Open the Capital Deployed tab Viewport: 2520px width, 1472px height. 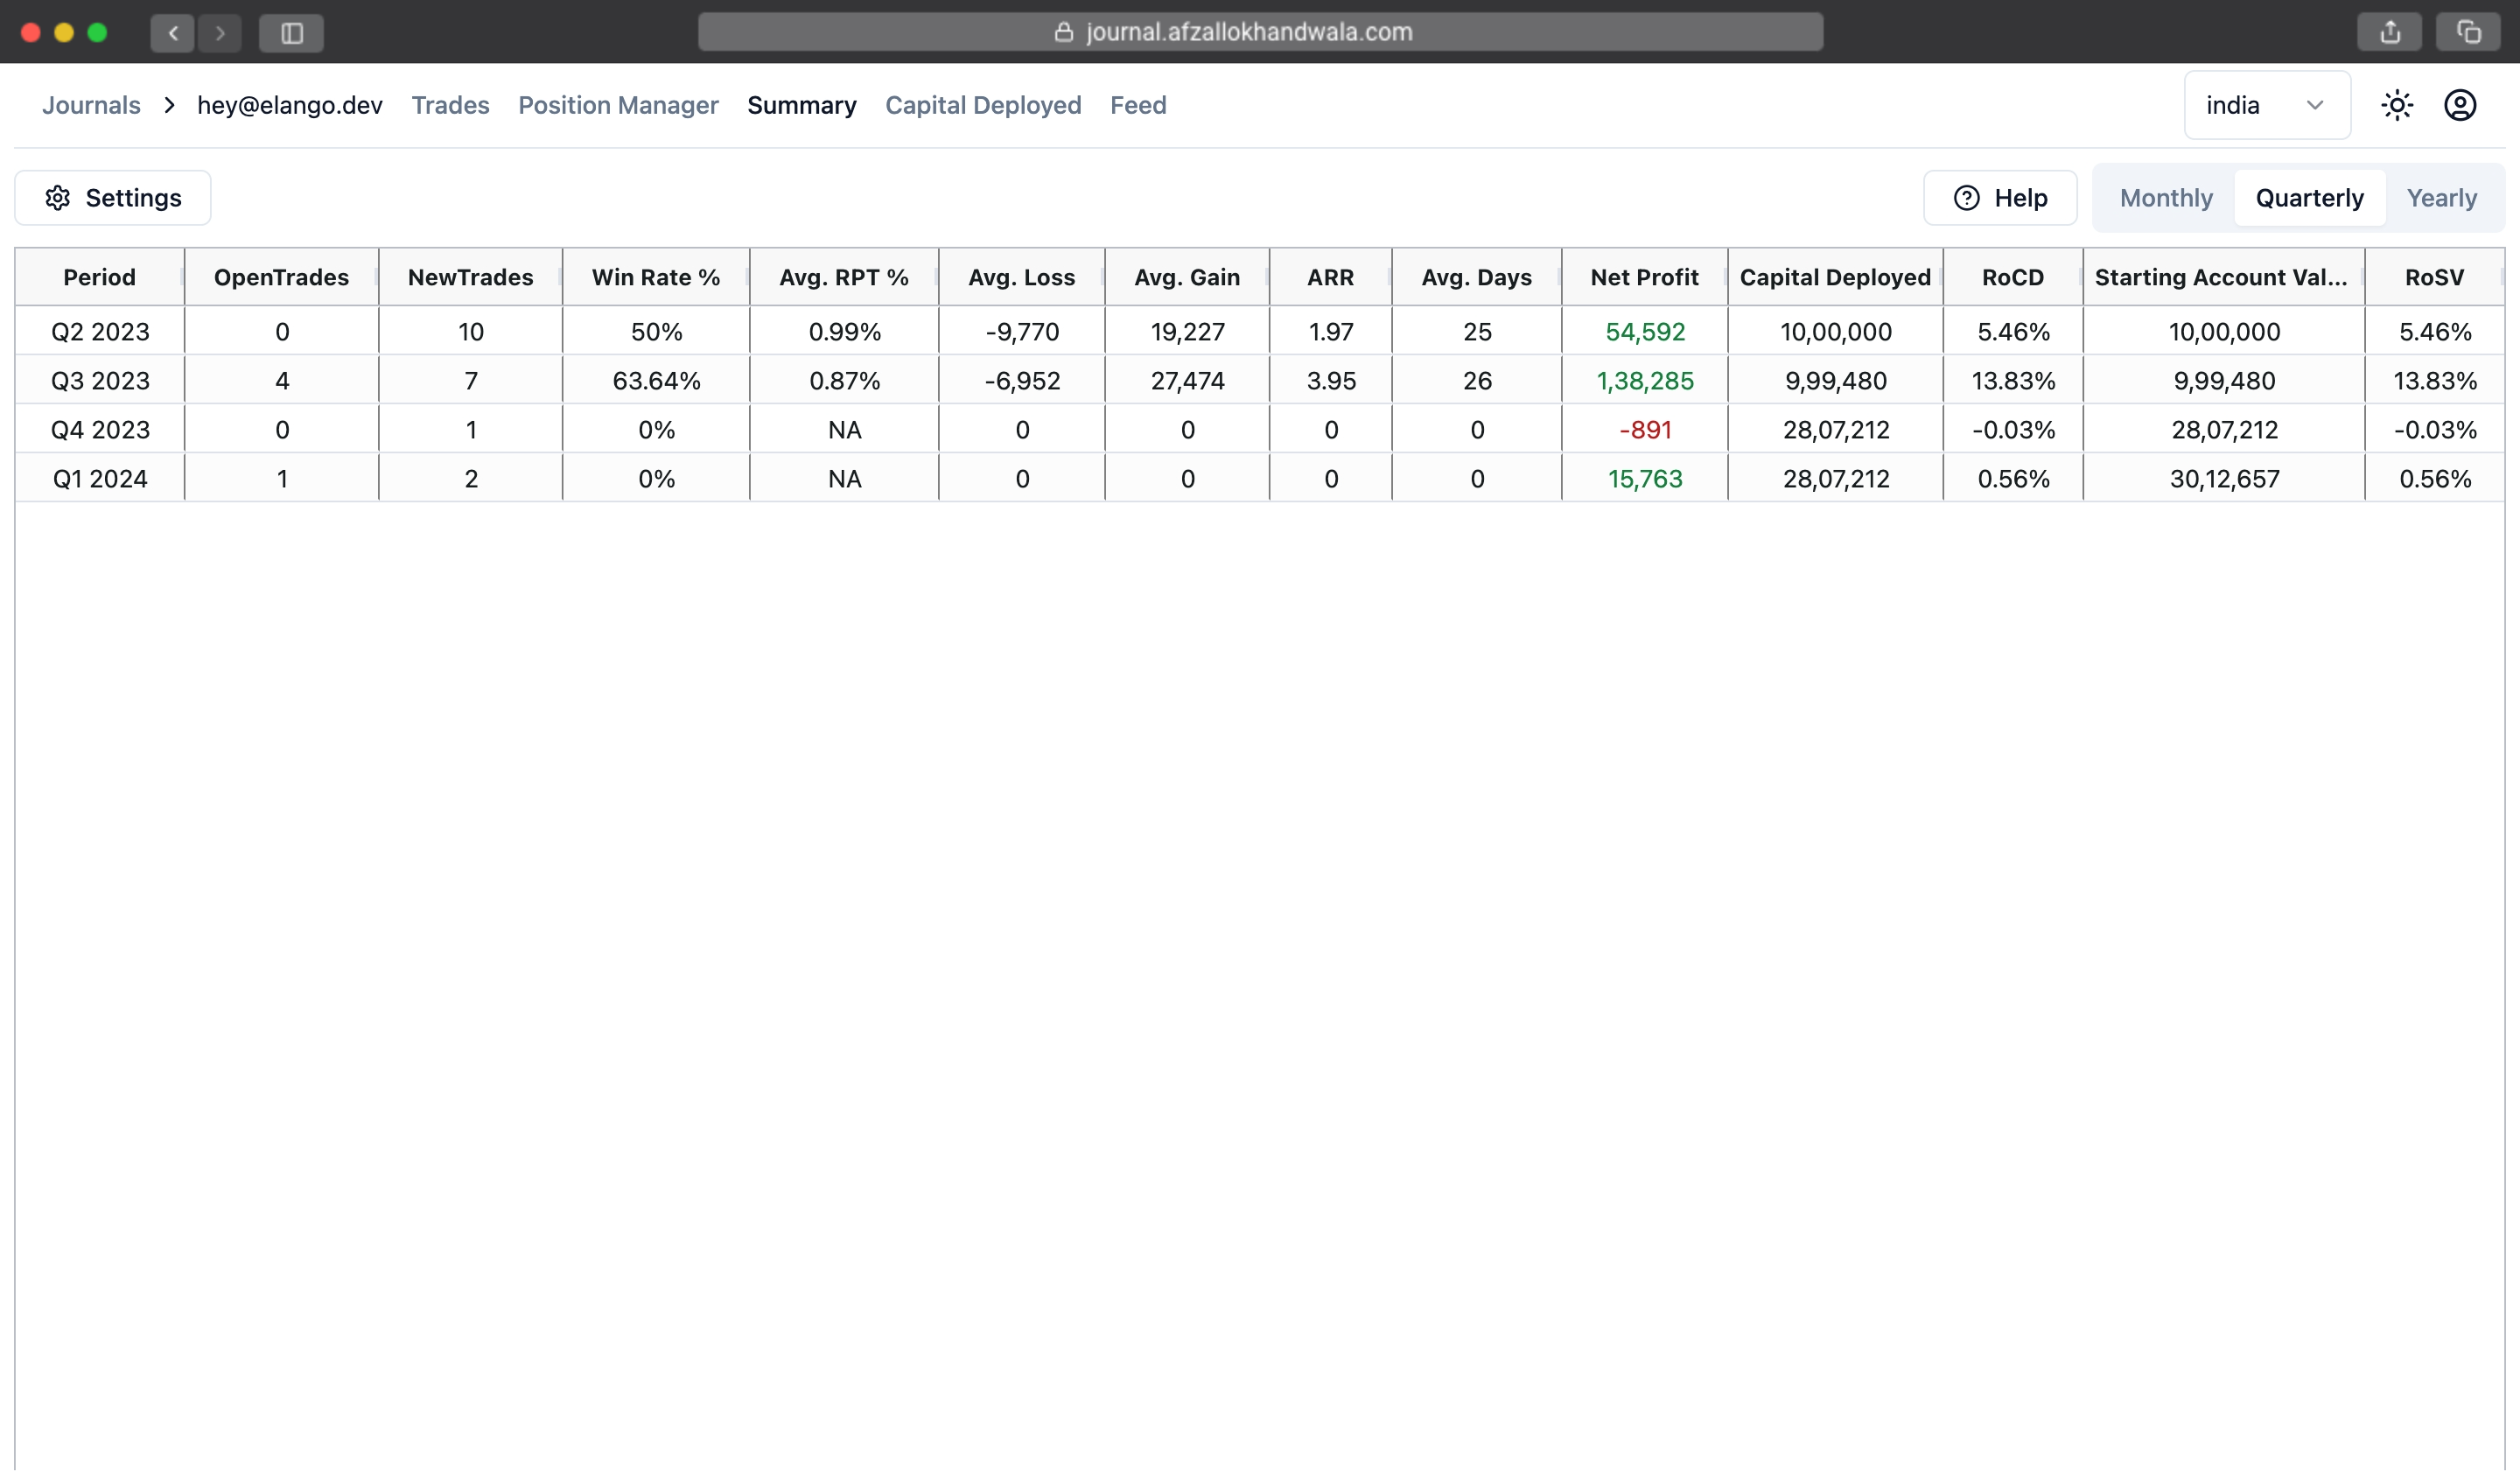982,105
